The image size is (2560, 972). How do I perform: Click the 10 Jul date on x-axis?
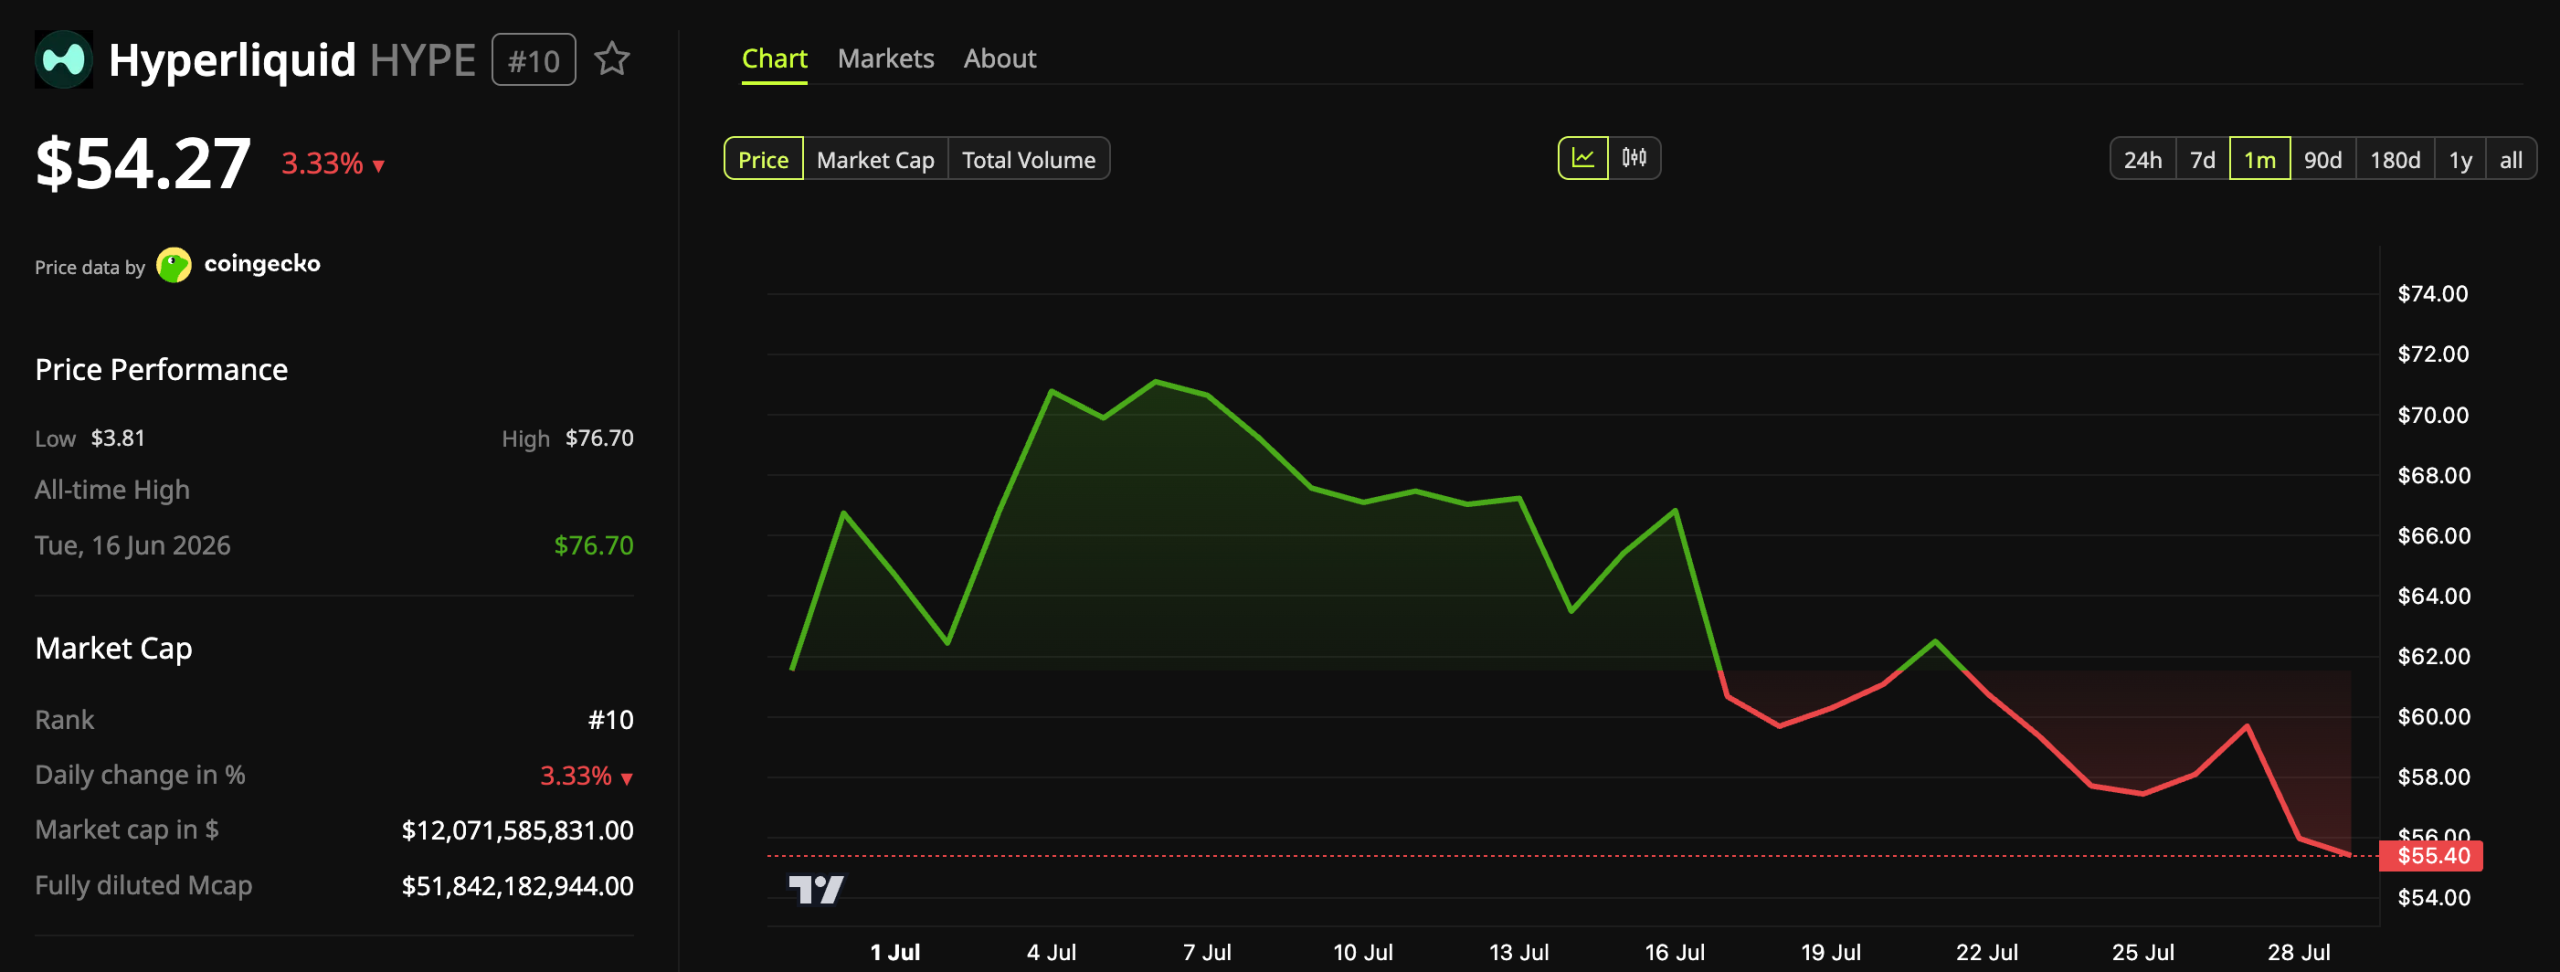1362,952
